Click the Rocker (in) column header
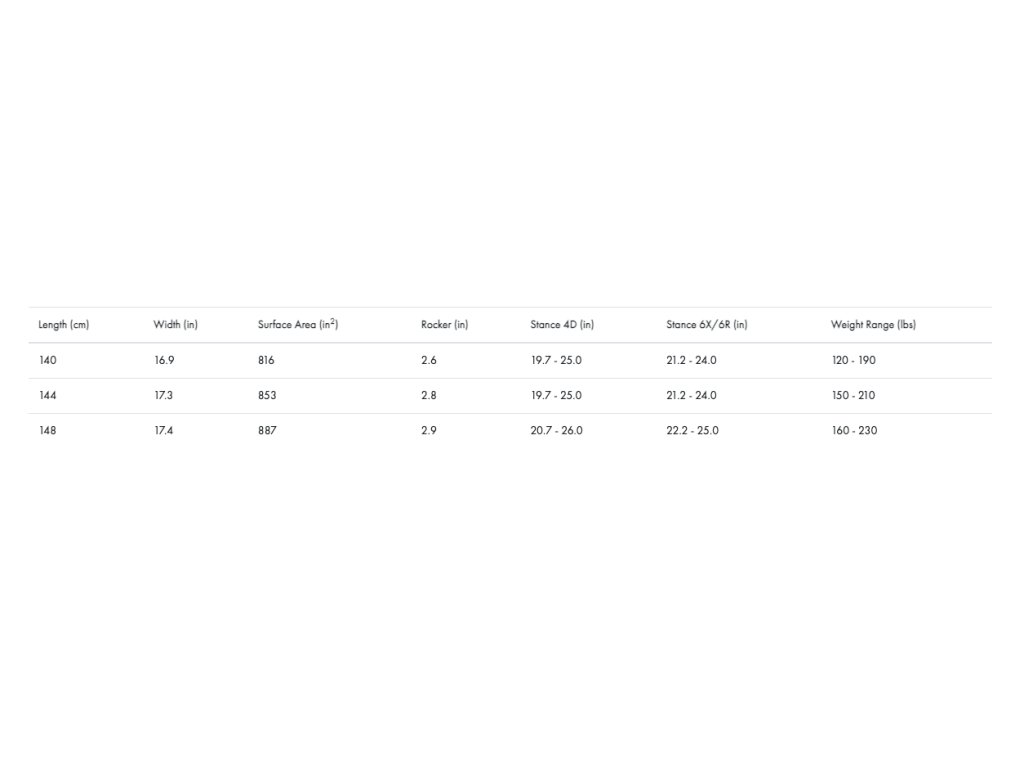This screenshot has width=1024, height=768. 444,325
